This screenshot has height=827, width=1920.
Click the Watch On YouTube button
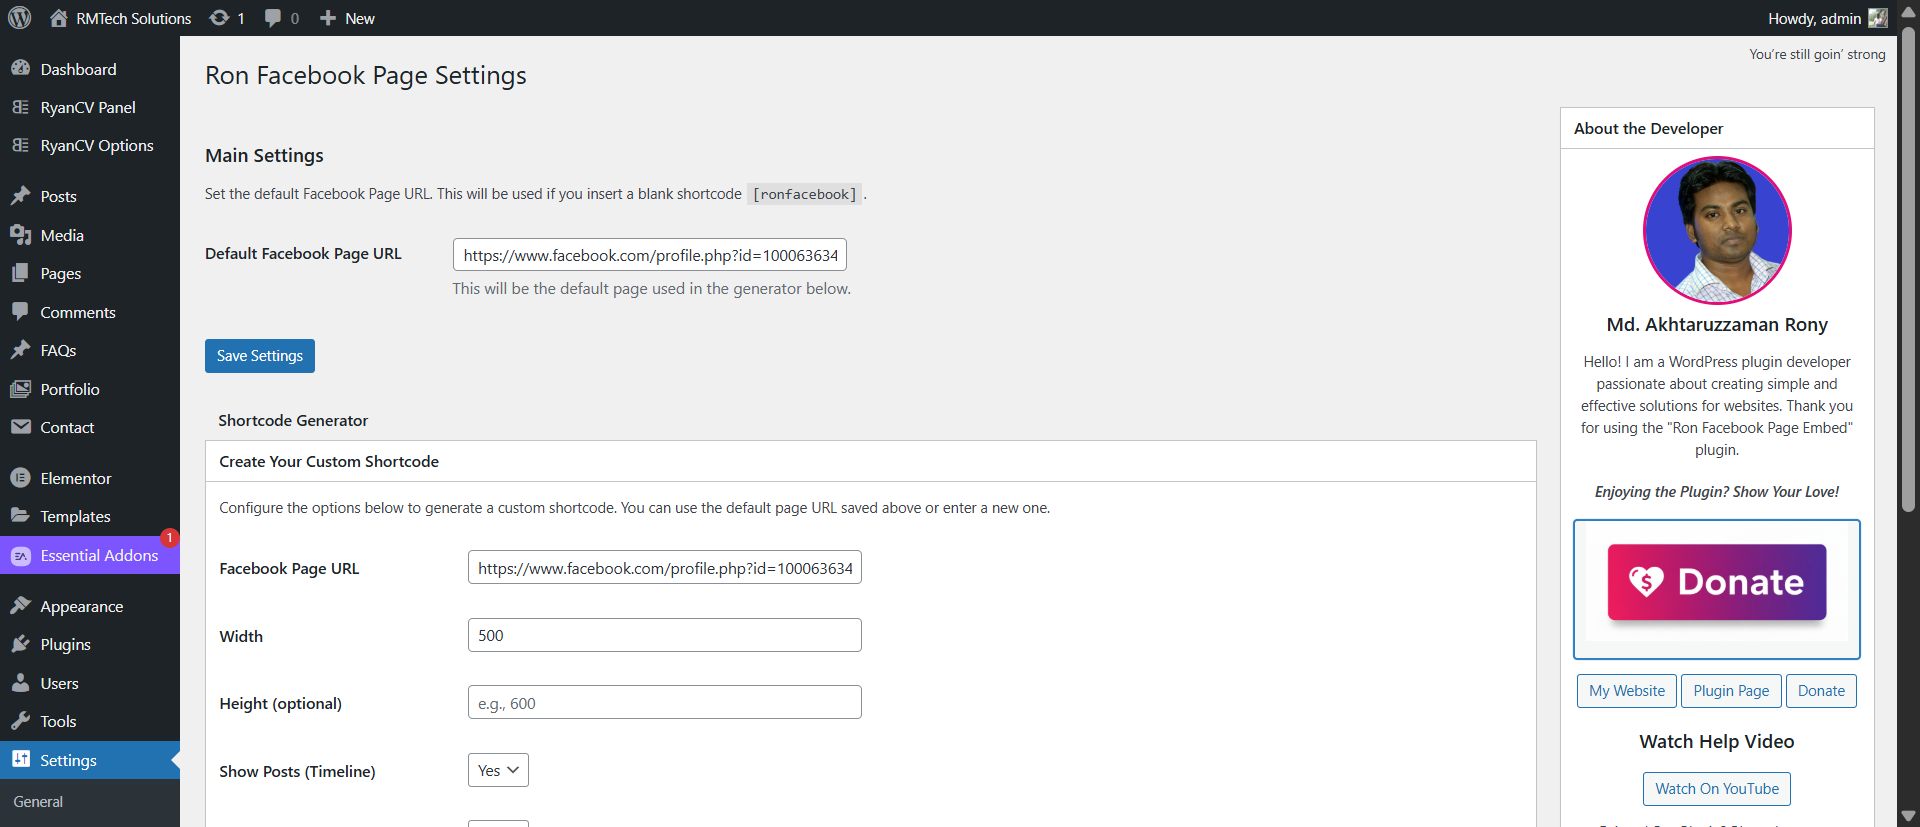click(1716, 789)
